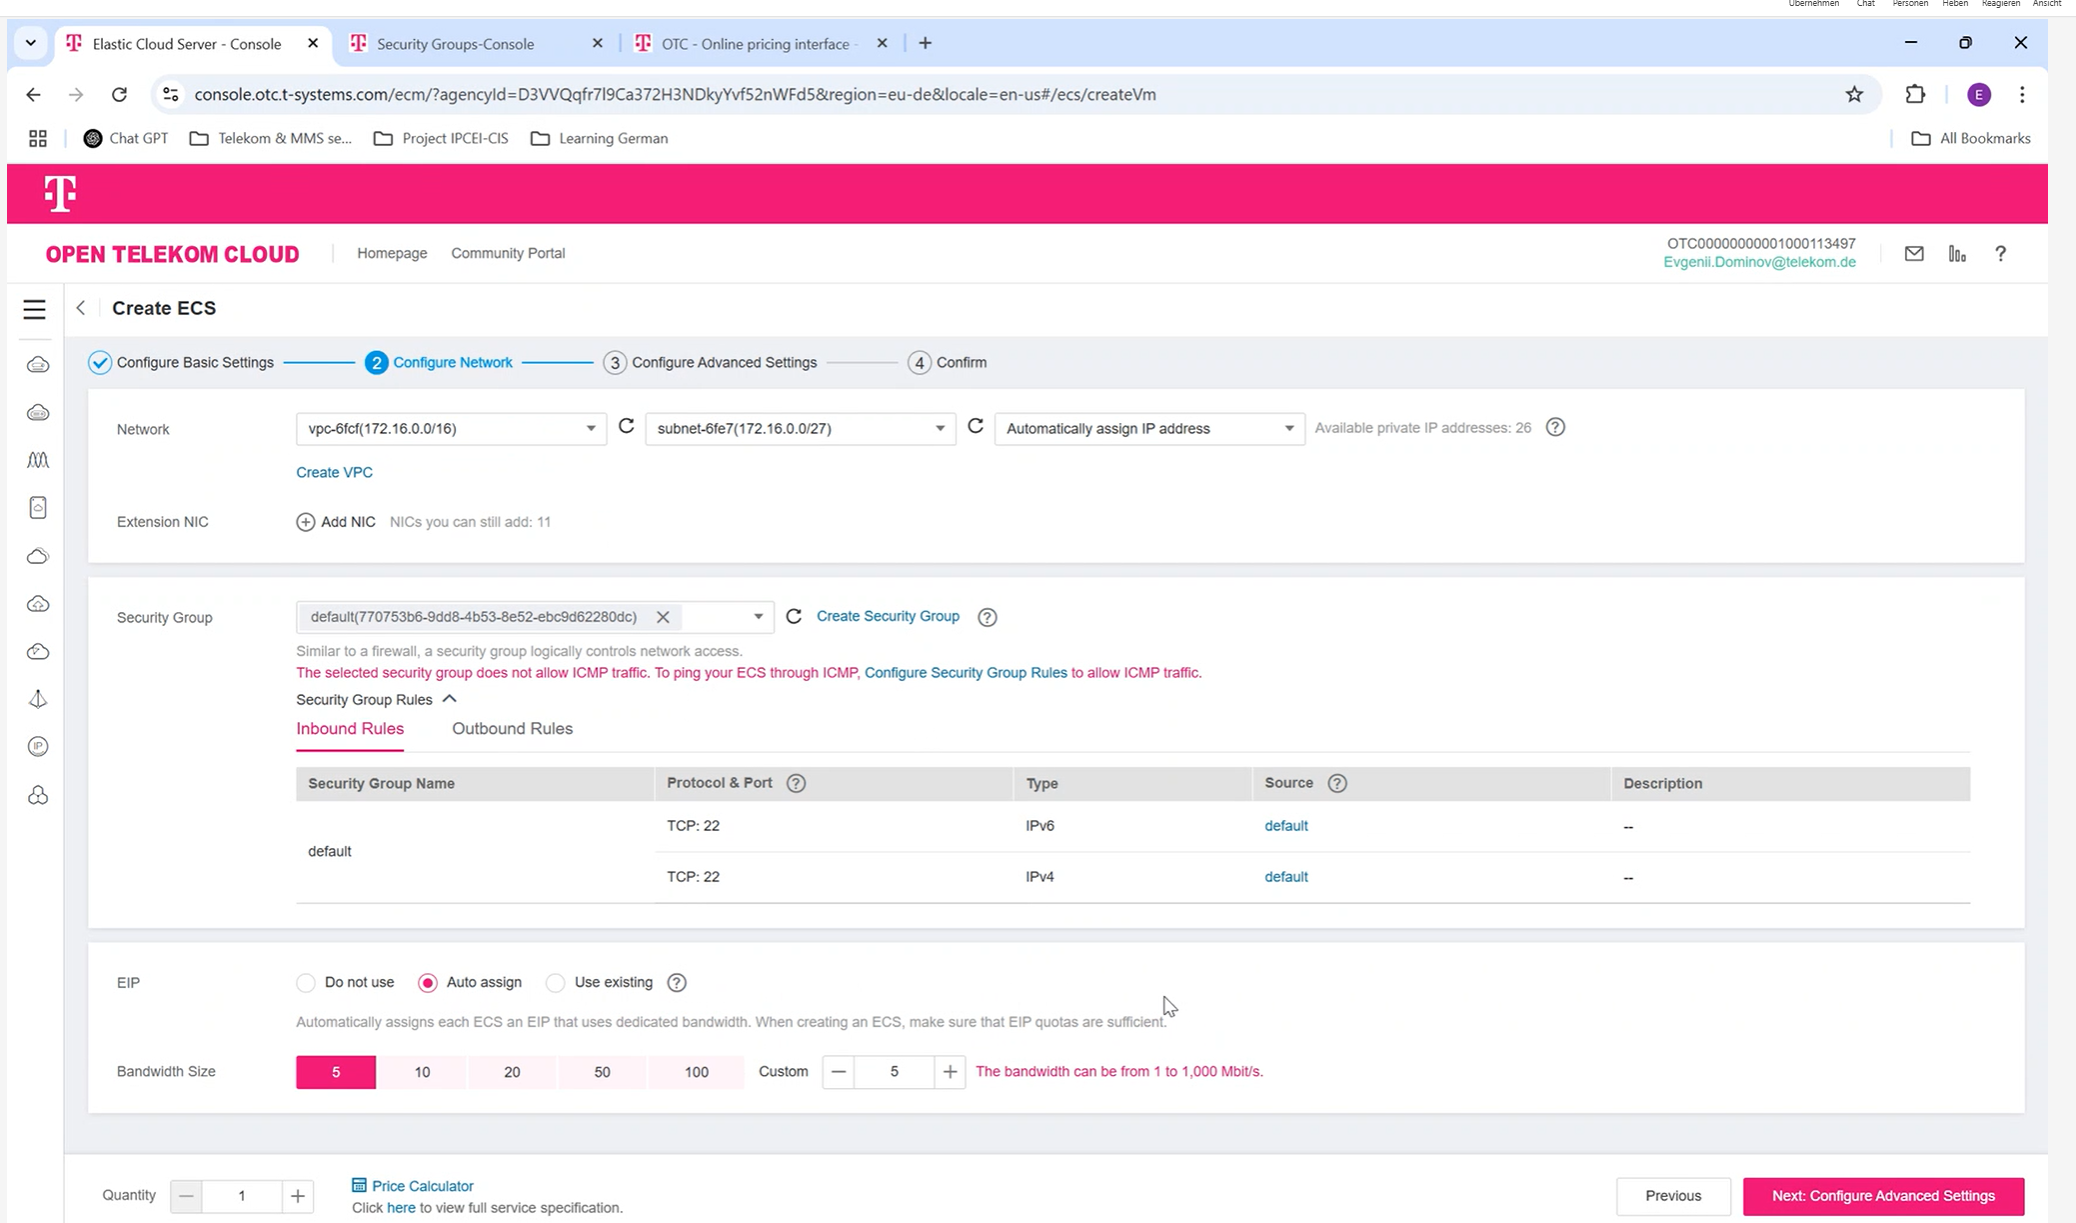Open Learning German bookmark folder
2076x1223 pixels.
click(599, 138)
